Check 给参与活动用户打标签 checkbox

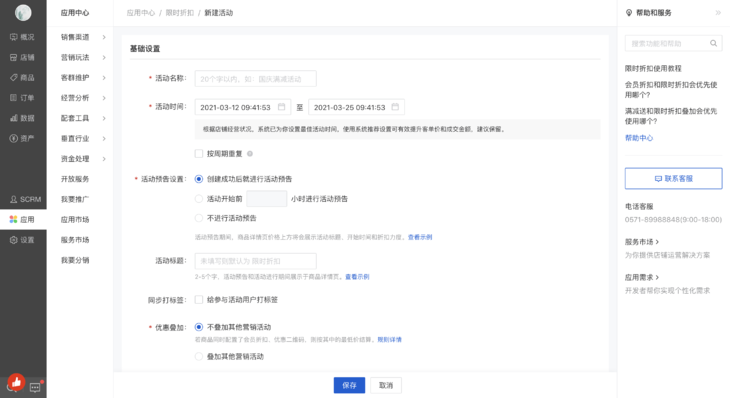[x=199, y=299]
